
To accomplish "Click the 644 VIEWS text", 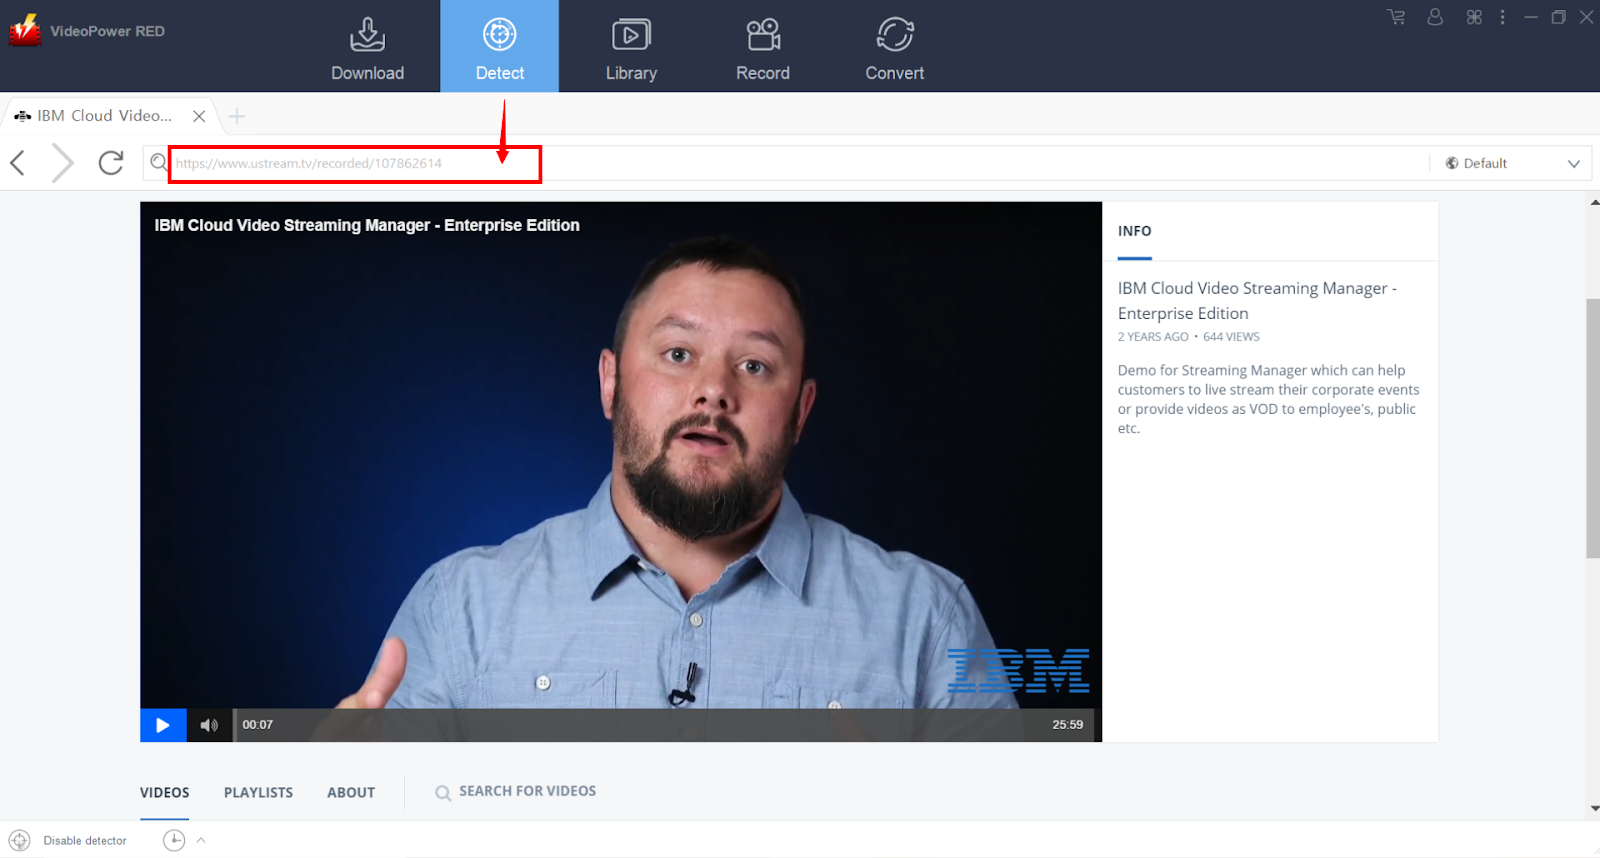I will click(1231, 337).
